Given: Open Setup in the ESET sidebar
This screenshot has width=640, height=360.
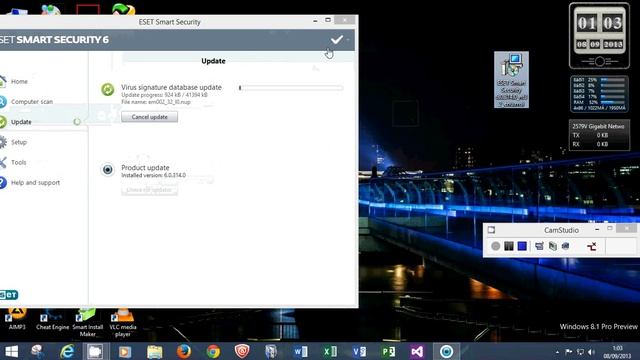Looking at the screenshot, I should [x=19, y=142].
